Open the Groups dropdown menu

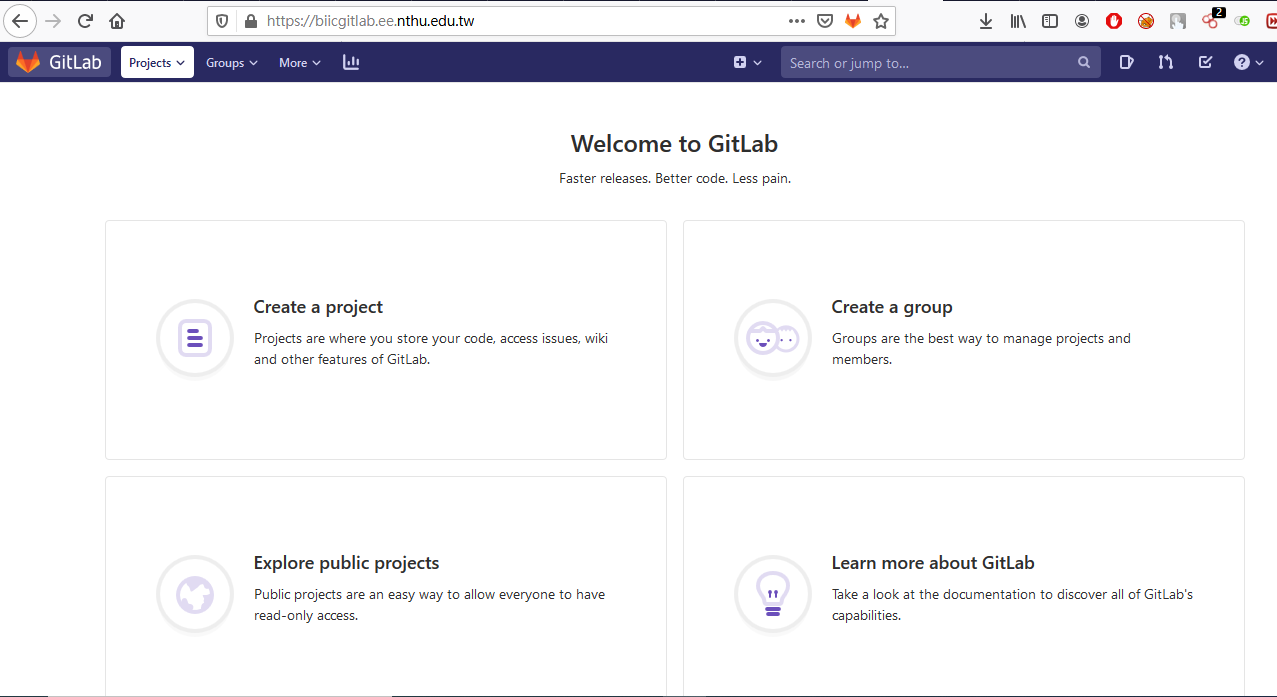[x=232, y=62]
